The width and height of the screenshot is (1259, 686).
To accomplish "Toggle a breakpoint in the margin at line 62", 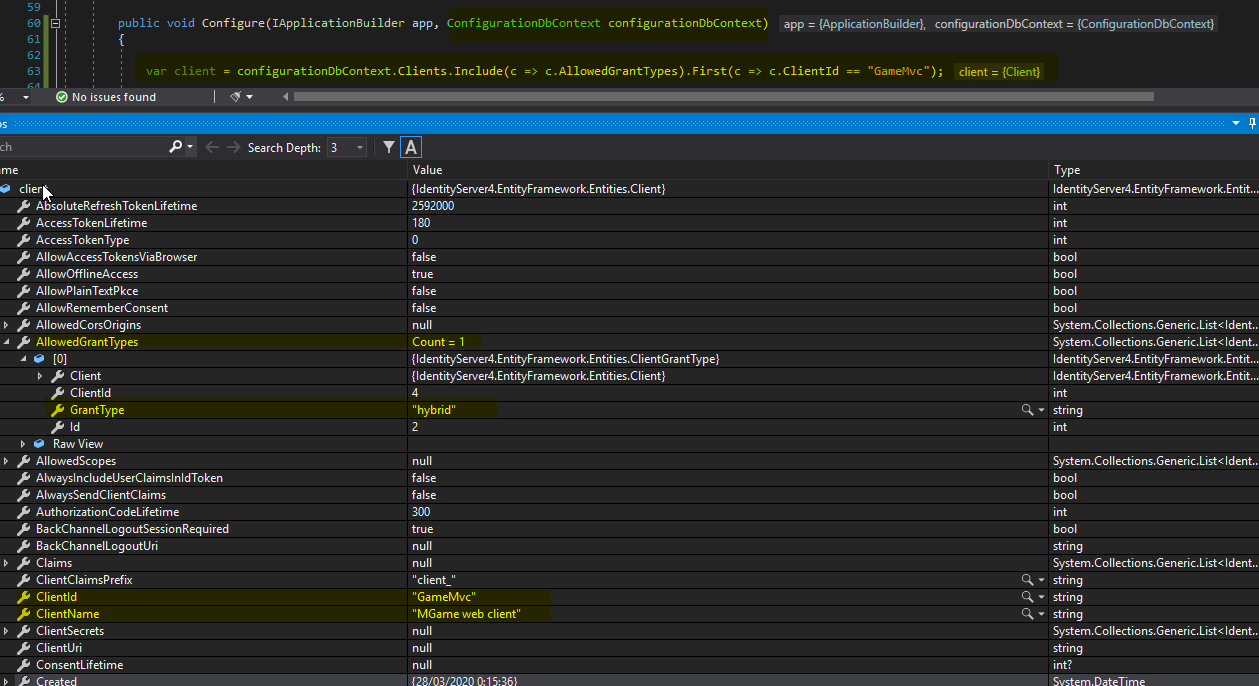I will 10,56.
